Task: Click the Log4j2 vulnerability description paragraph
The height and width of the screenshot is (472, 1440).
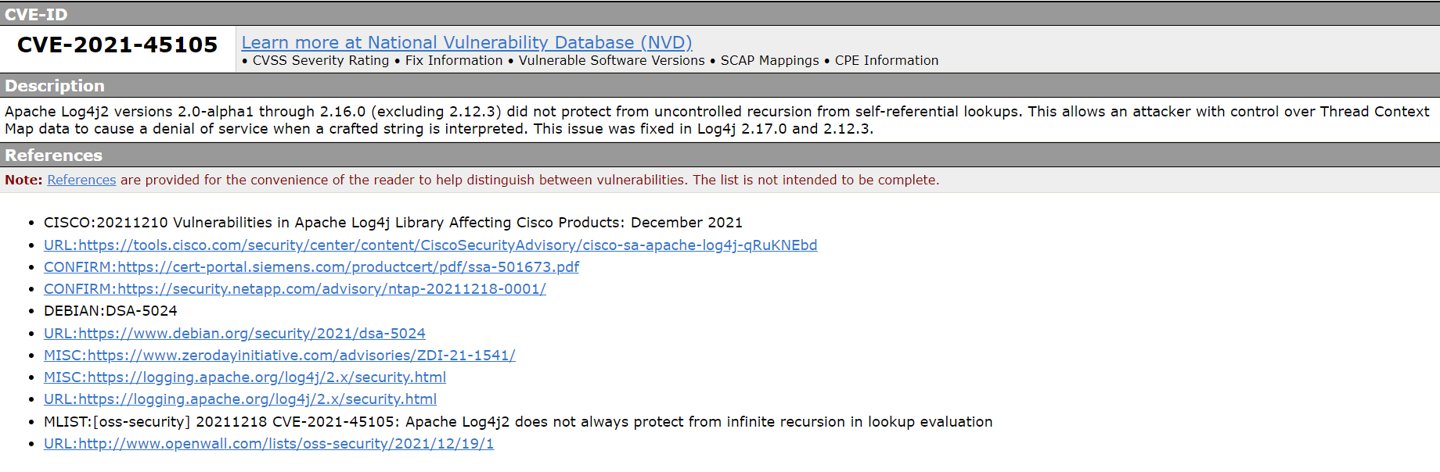Action: coord(717,120)
